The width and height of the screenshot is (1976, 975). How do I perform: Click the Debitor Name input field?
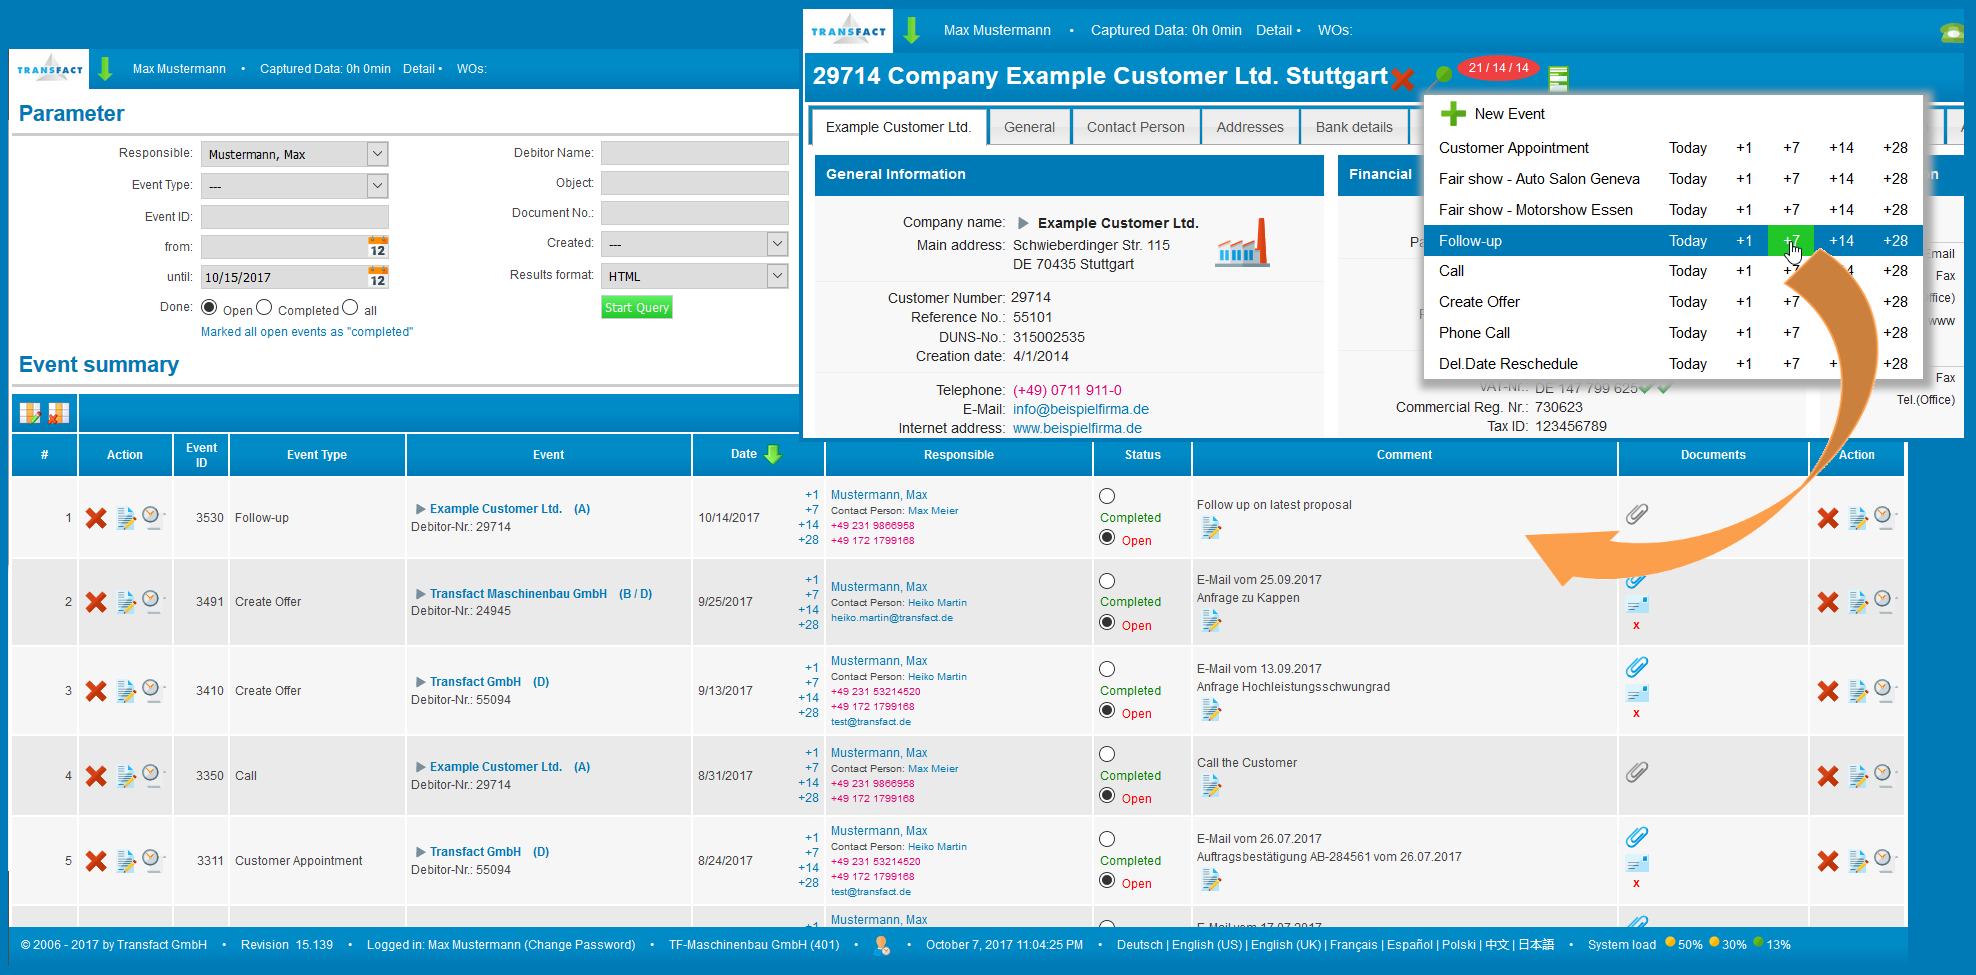pyautogui.click(x=694, y=153)
